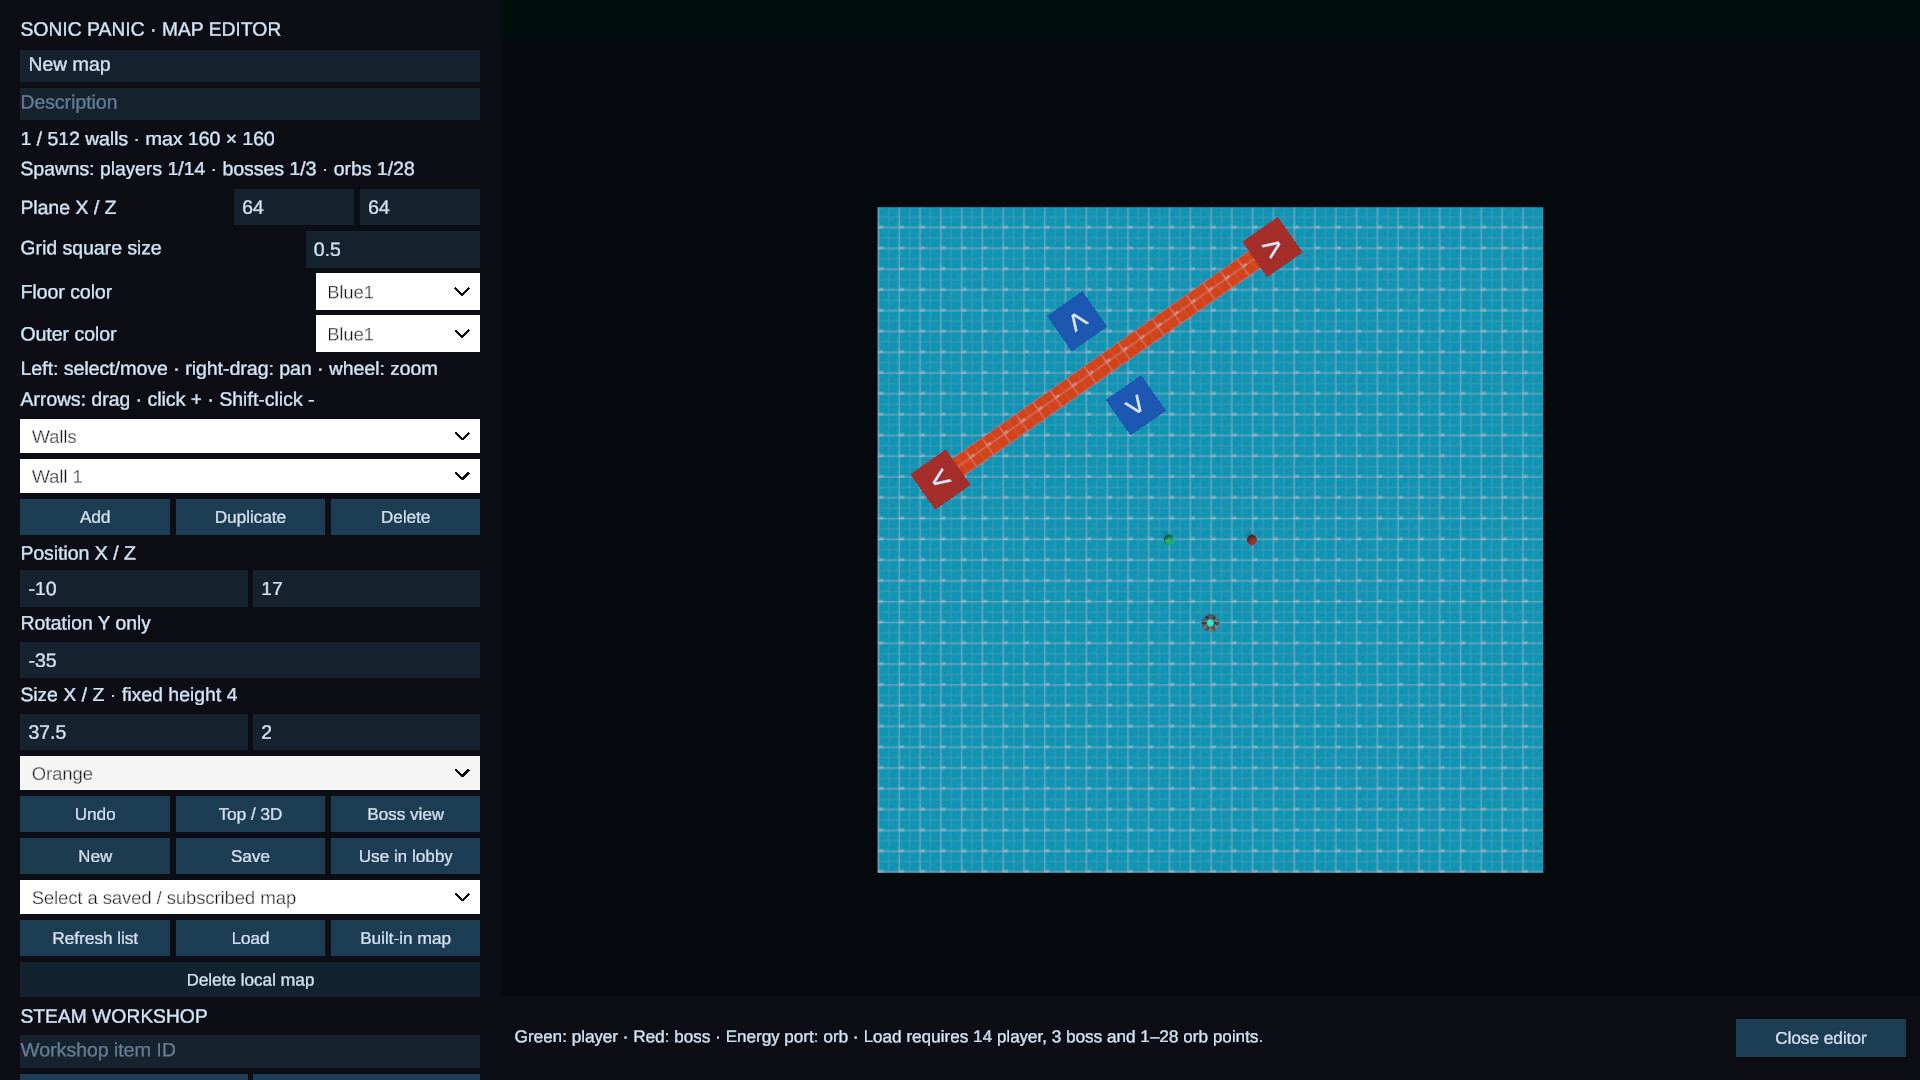Click the Load button
This screenshot has width=1920, height=1080.
[250, 938]
